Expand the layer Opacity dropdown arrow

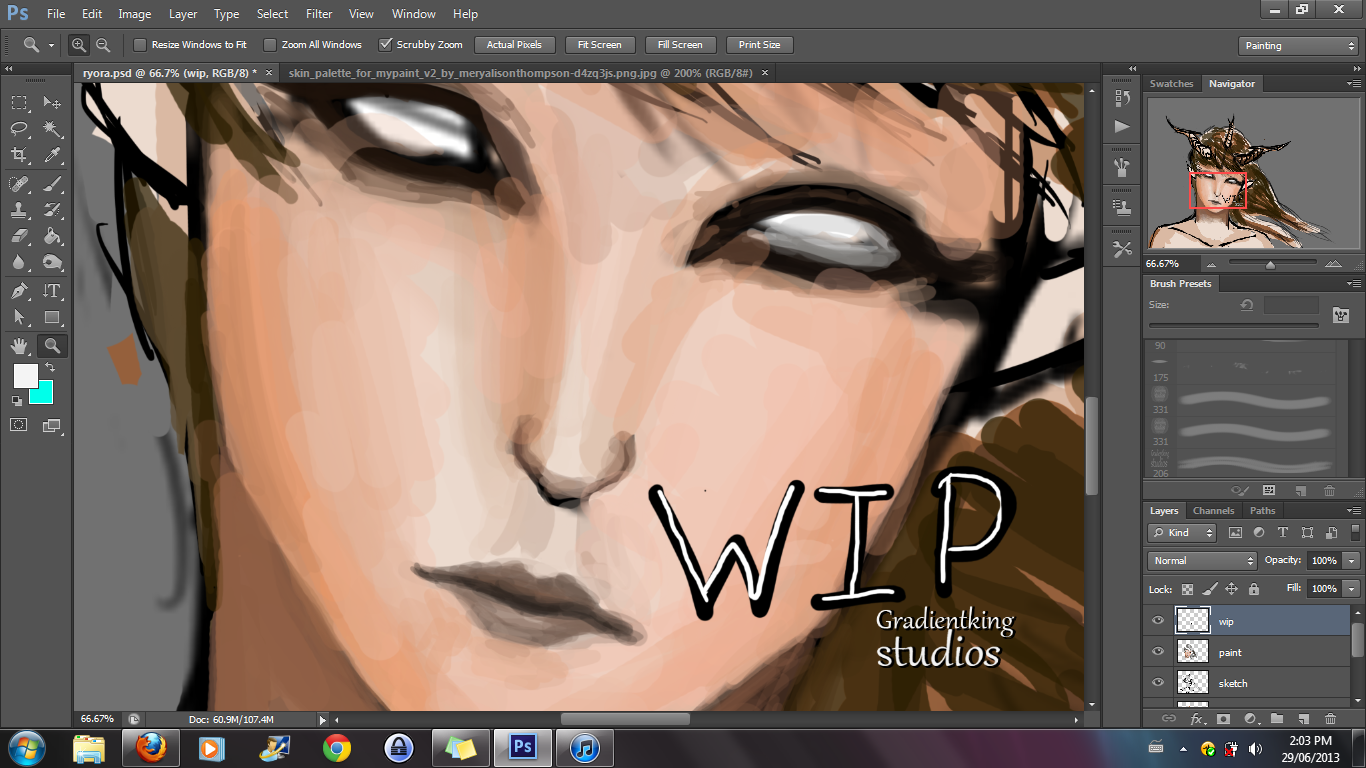pyautogui.click(x=1351, y=561)
